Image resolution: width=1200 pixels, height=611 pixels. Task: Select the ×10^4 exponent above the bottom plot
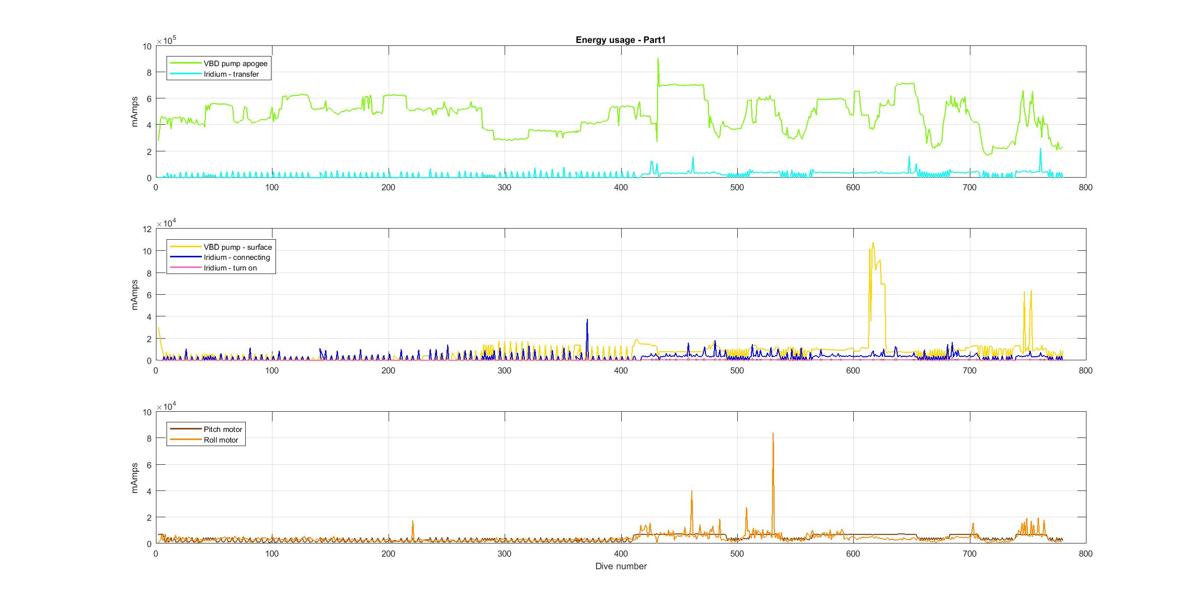[168, 405]
